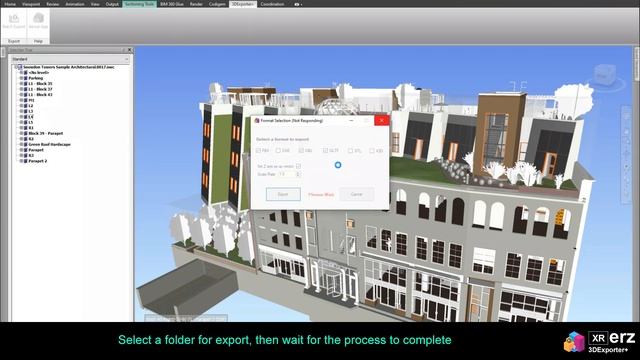Click the layer icon beside Parking
The height and width of the screenshot is (360, 640).
[25, 78]
